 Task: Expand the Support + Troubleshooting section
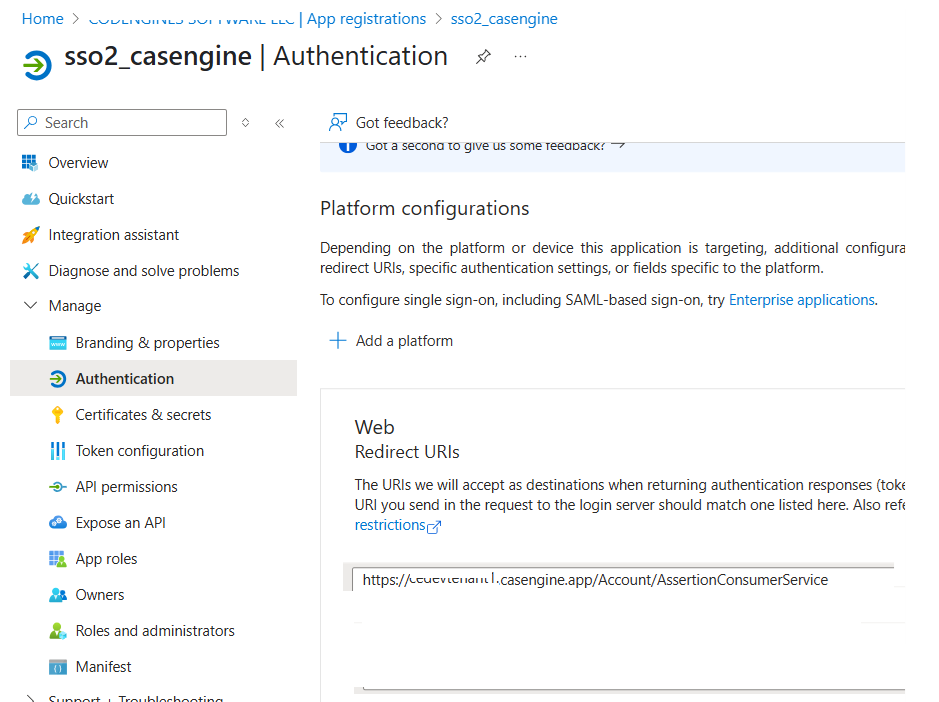[x=30, y=698]
